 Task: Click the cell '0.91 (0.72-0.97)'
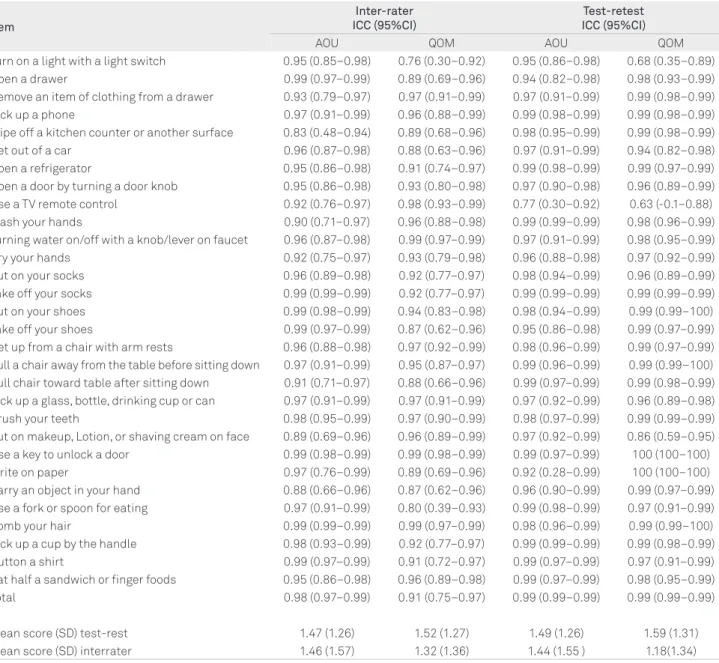[x=442, y=562]
